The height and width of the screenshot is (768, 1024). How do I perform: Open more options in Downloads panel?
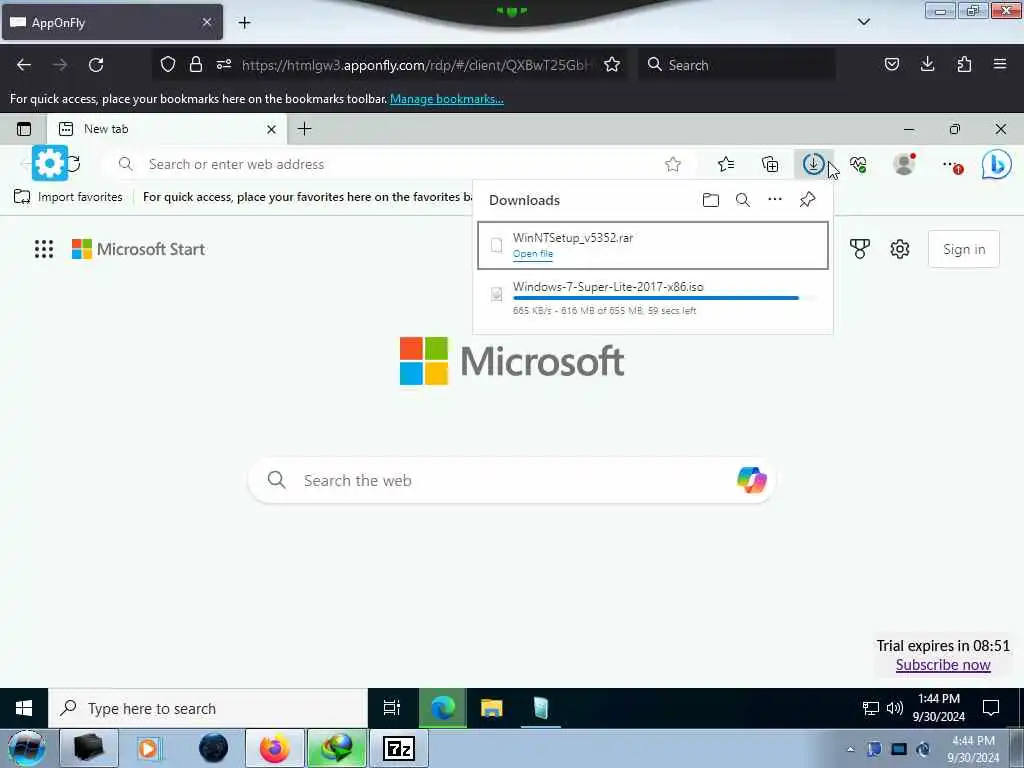coord(775,199)
